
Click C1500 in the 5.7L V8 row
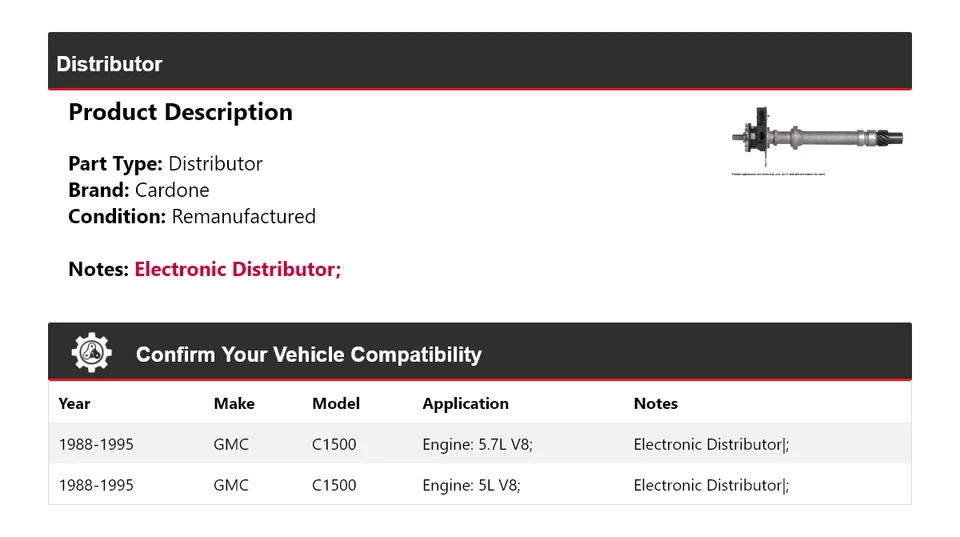tap(334, 444)
